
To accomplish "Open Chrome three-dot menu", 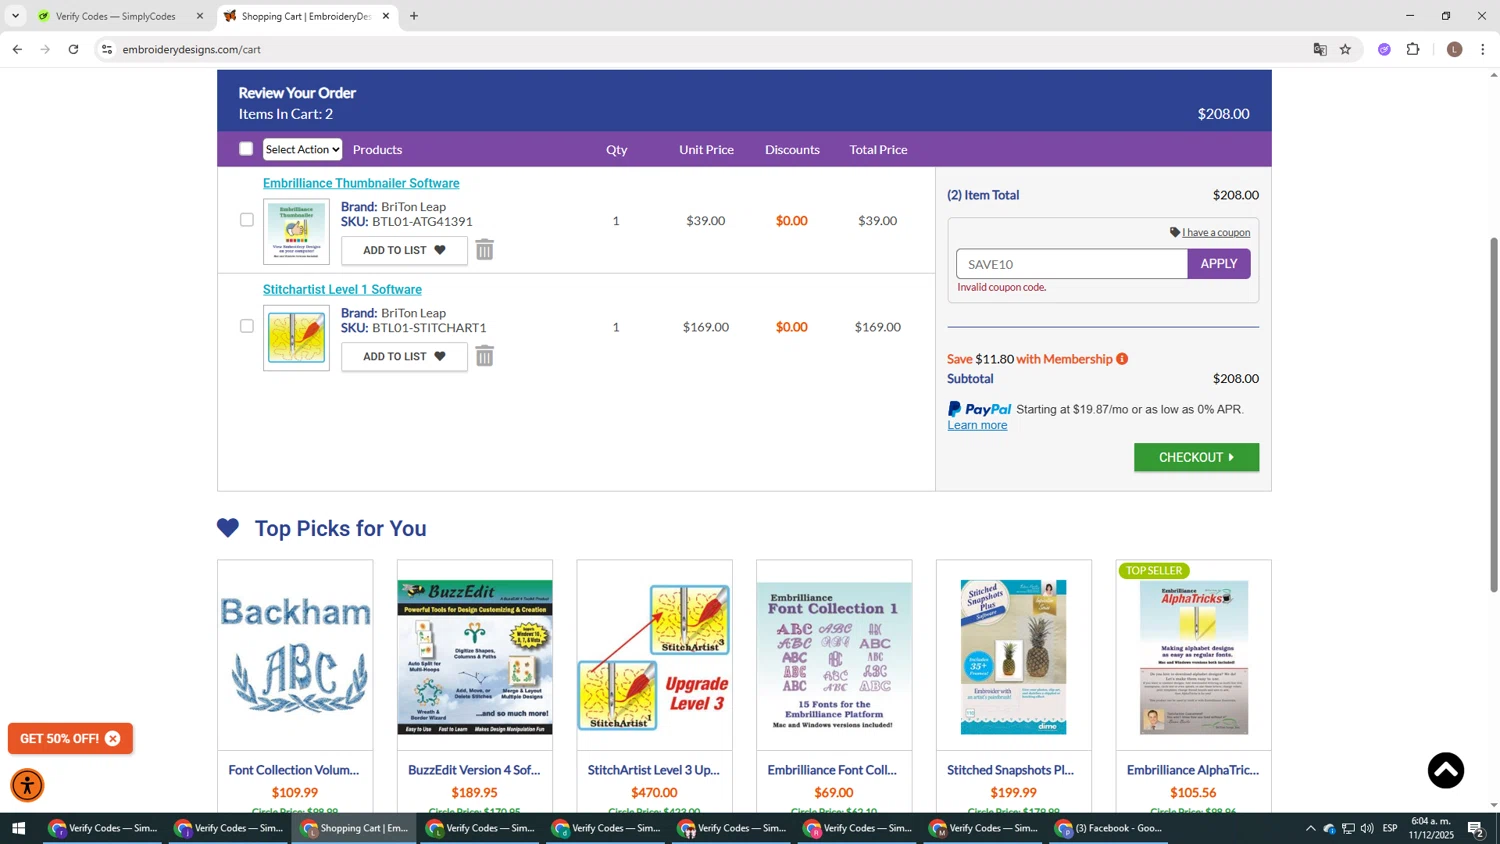I will (x=1483, y=49).
